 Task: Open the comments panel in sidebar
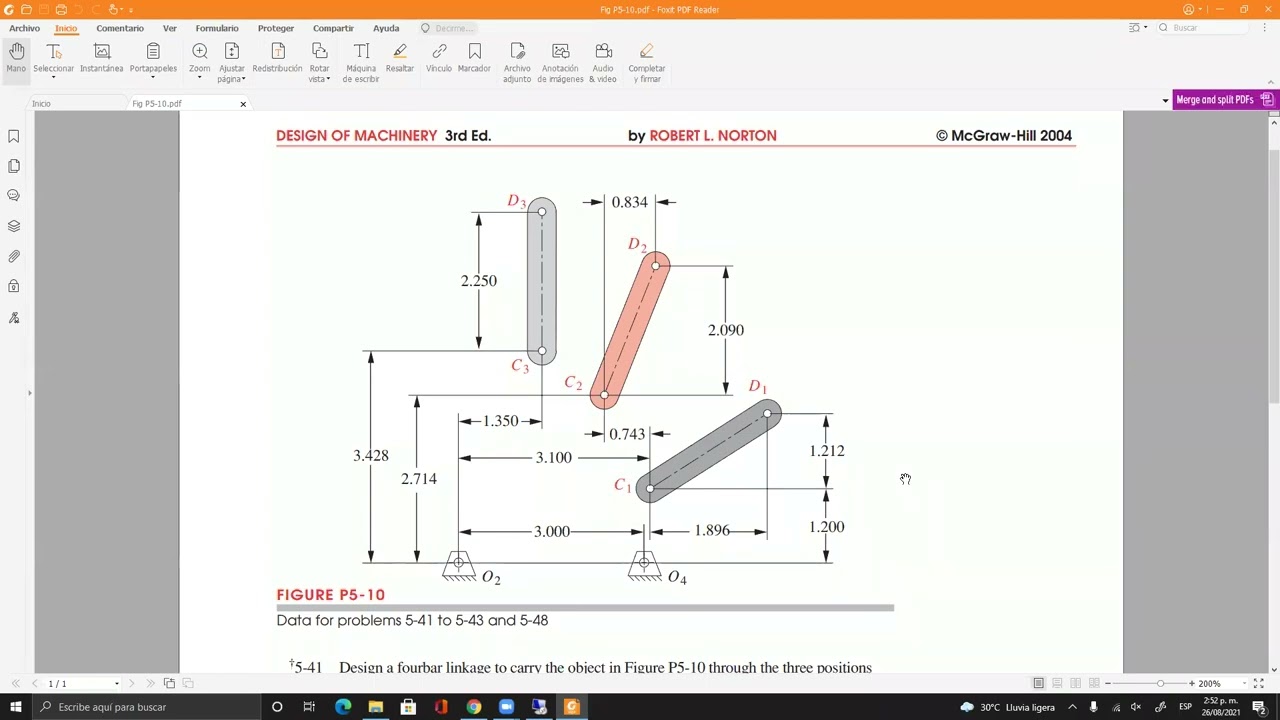(x=14, y=196)
